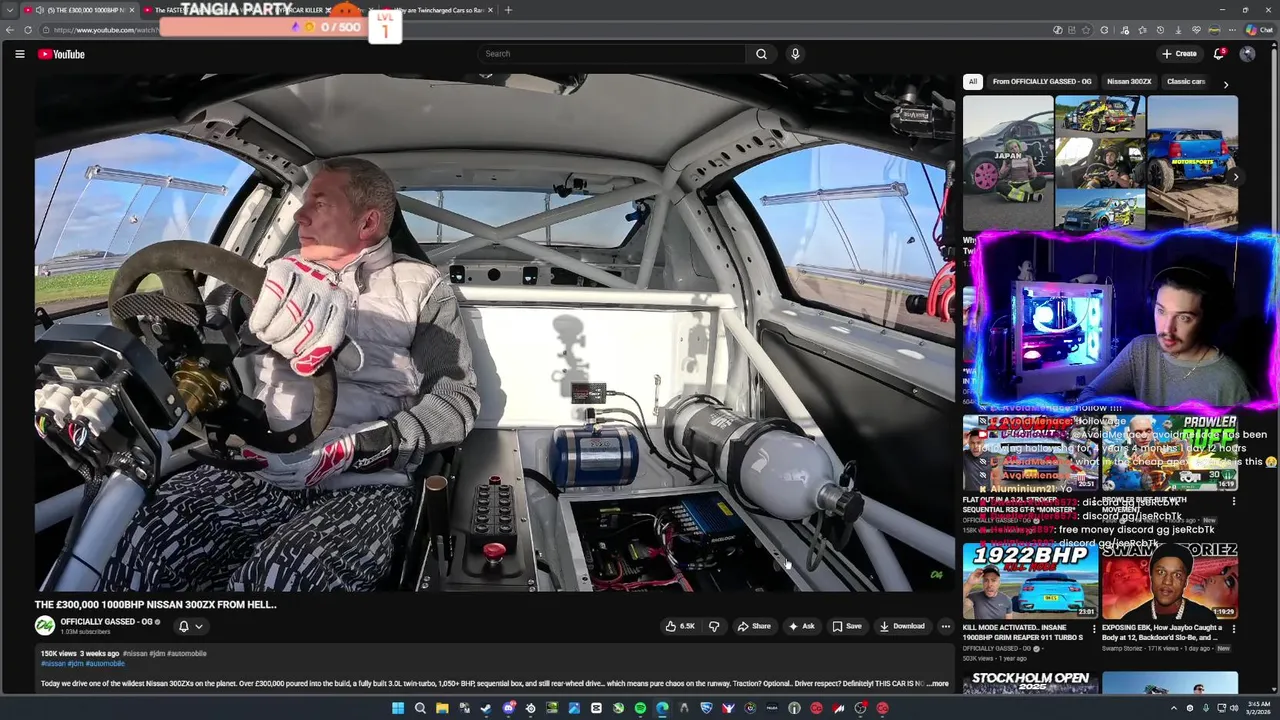Open the Stockholm Open 2025 thumbnail
The height and width of the screenshot is (720, 1280).
(x=1030, y=682)
